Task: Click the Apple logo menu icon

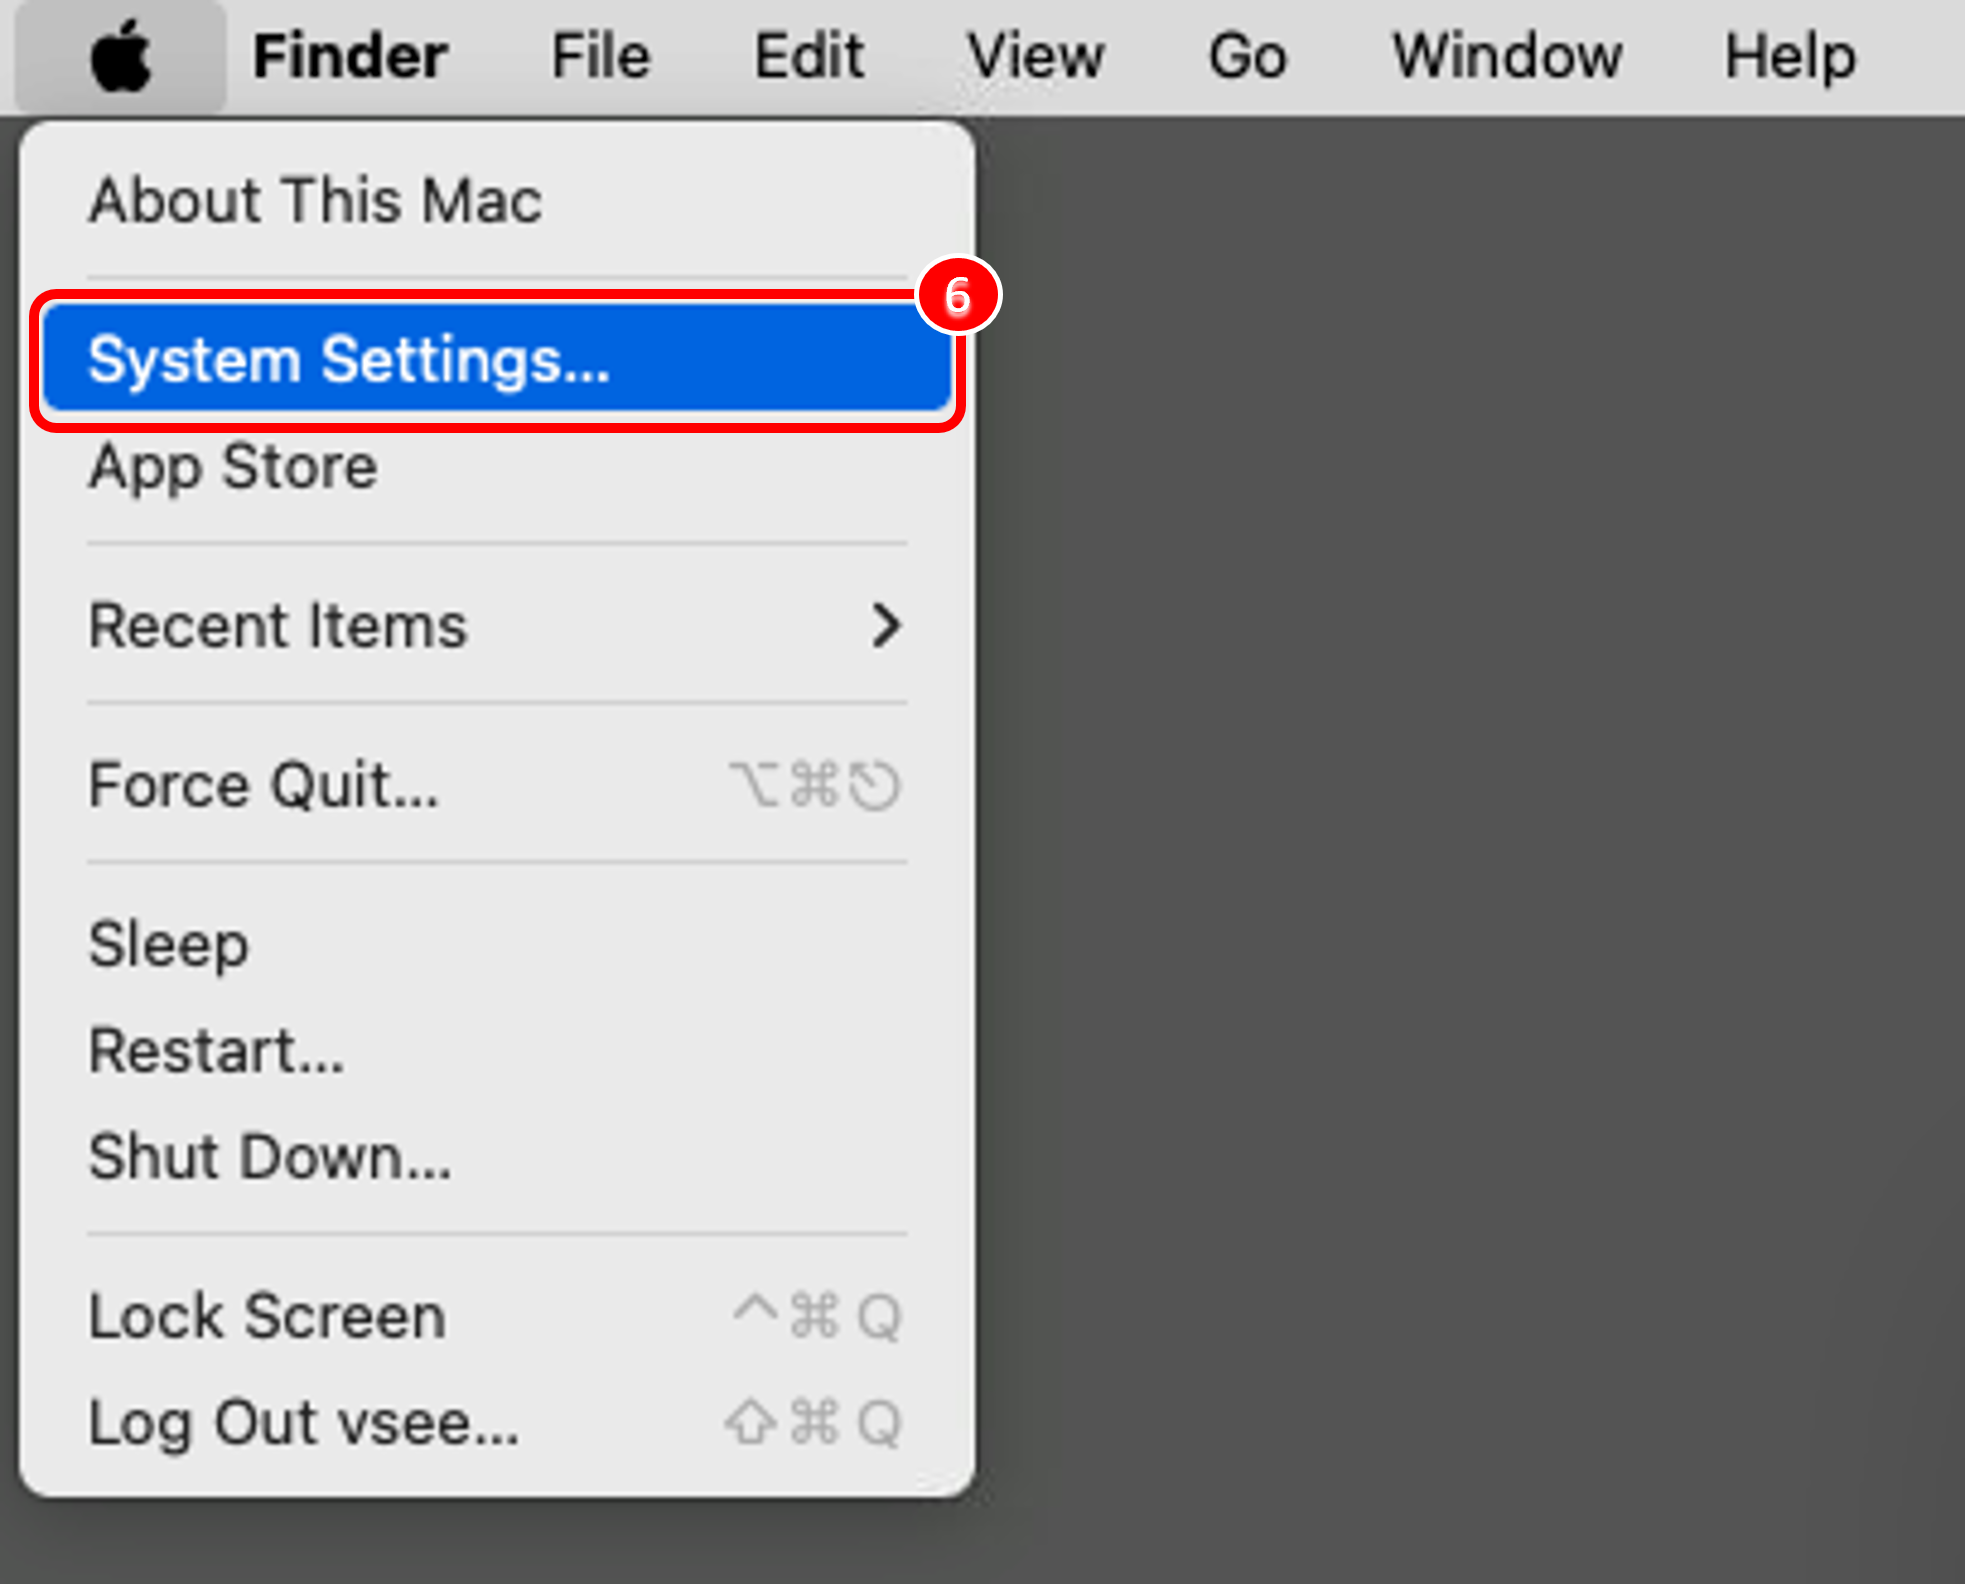Action: [120, 57]
